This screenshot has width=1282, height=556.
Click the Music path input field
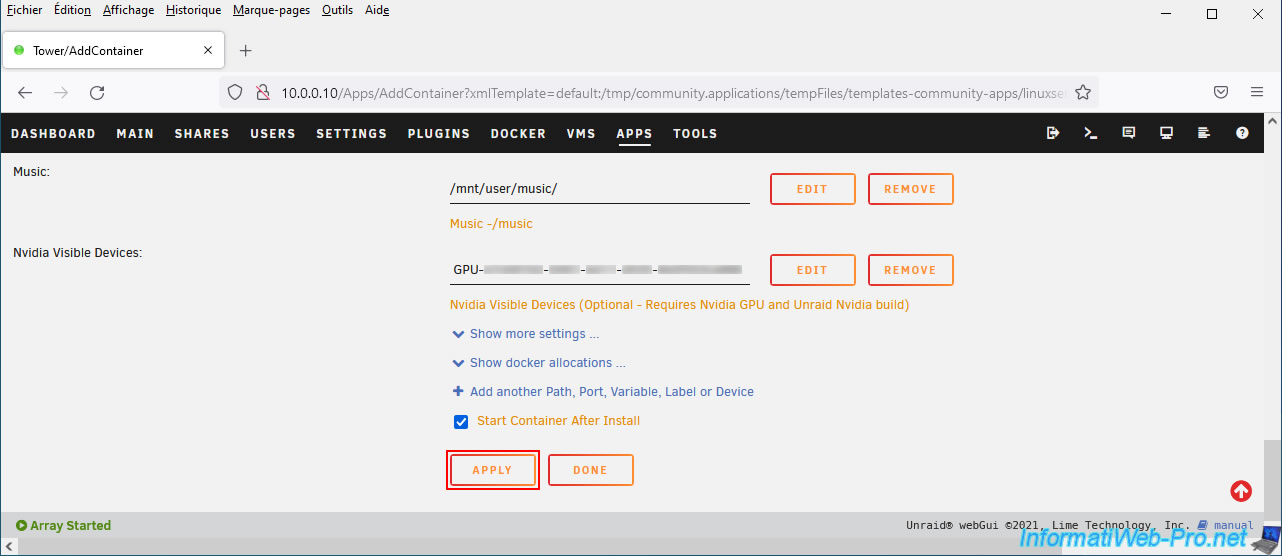click(599, 189)
